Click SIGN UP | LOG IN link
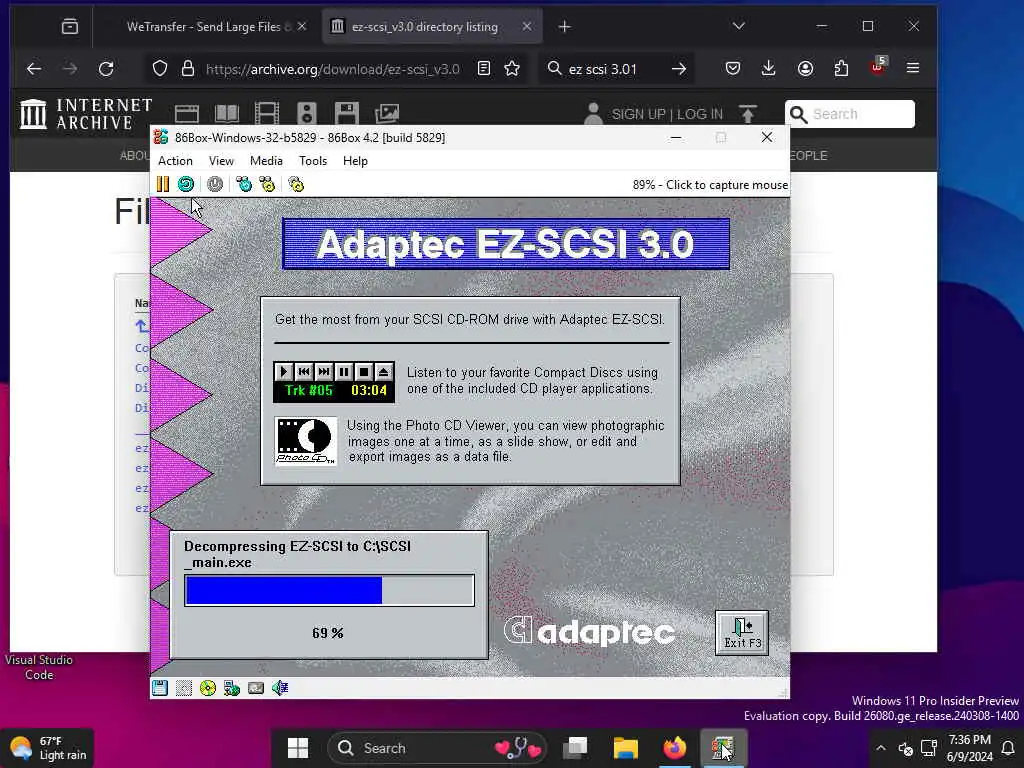Image resolution: width=1024 pixels, height=768 pixels. 667,114
